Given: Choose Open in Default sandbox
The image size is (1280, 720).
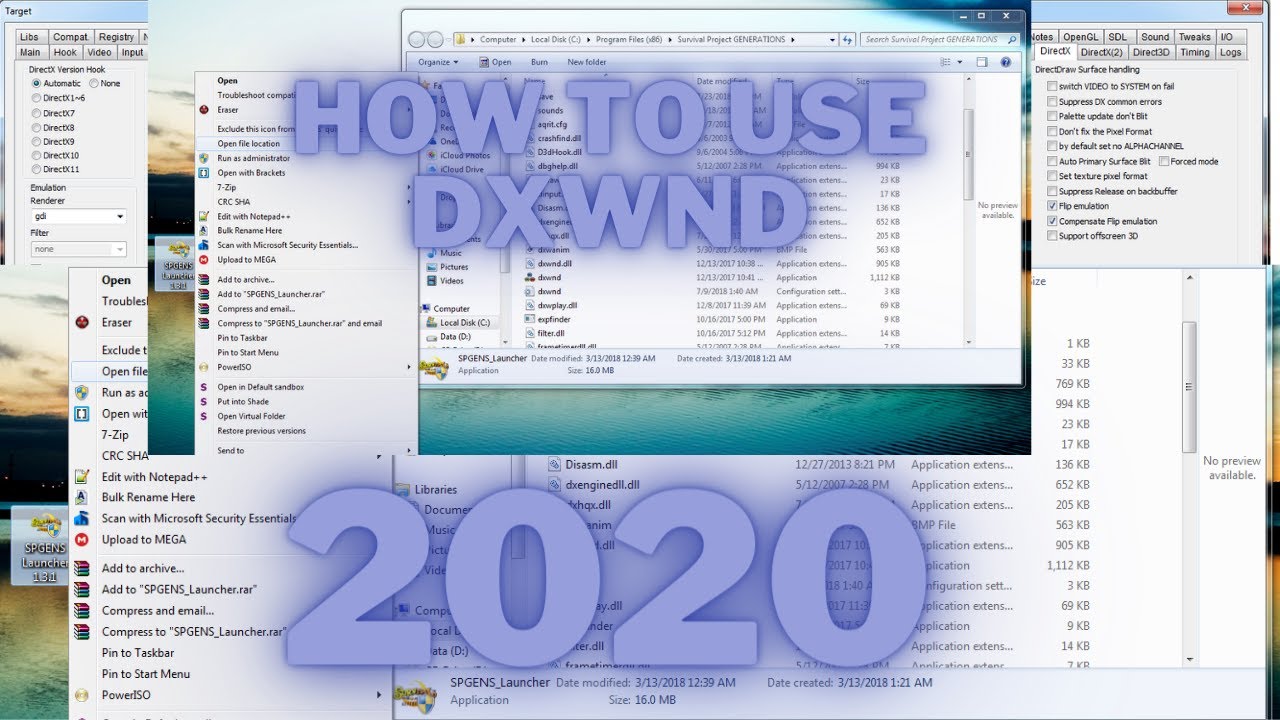Looking at the screenshot, I should point(260,387).
